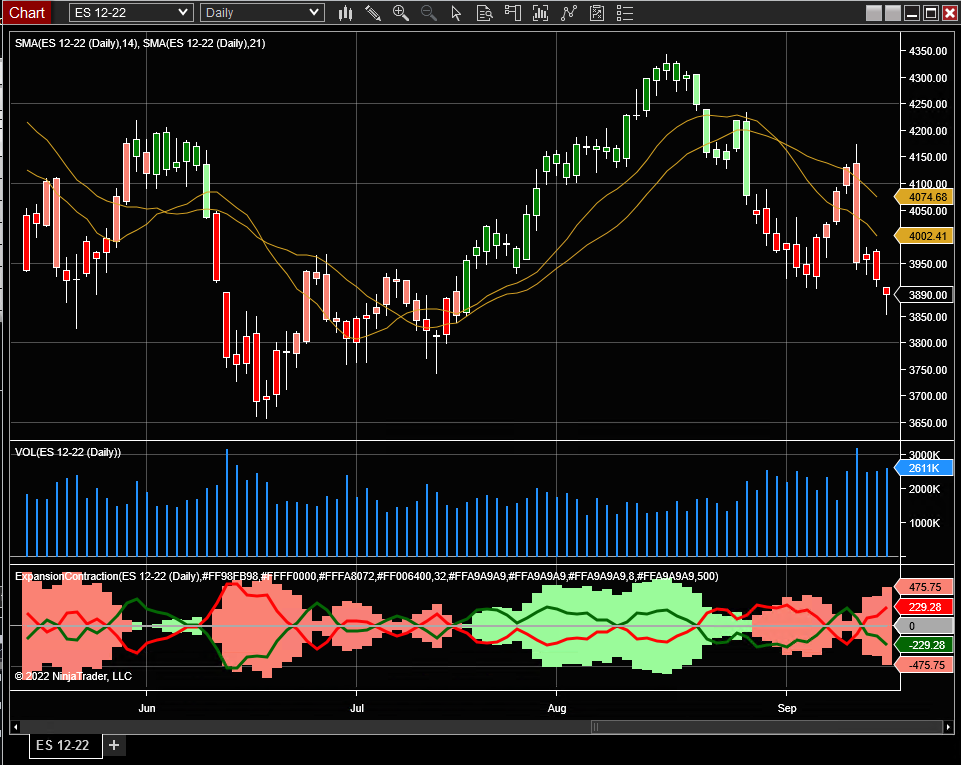
Task: Open the Drawing Tools pencil icon
Action: coord(373,13)
